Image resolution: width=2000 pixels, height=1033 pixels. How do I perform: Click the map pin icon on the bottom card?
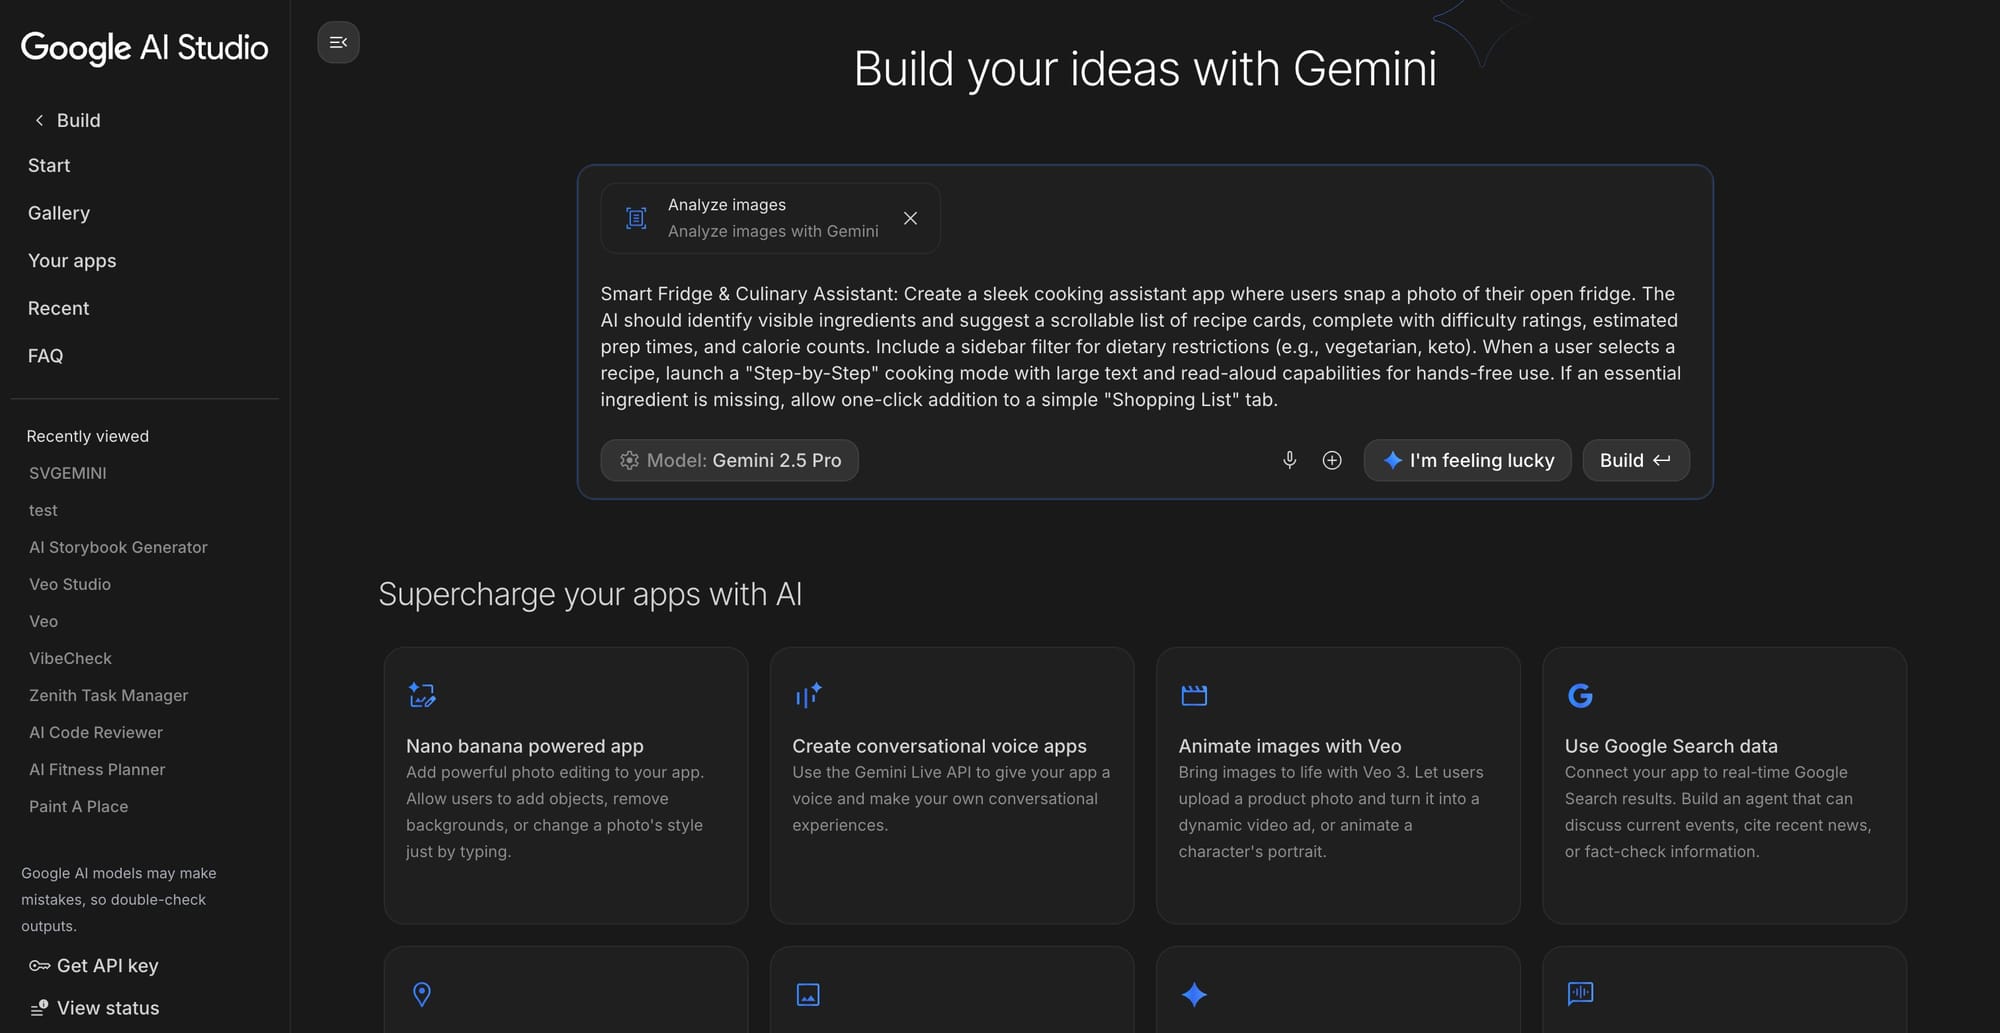click(421, 994)
